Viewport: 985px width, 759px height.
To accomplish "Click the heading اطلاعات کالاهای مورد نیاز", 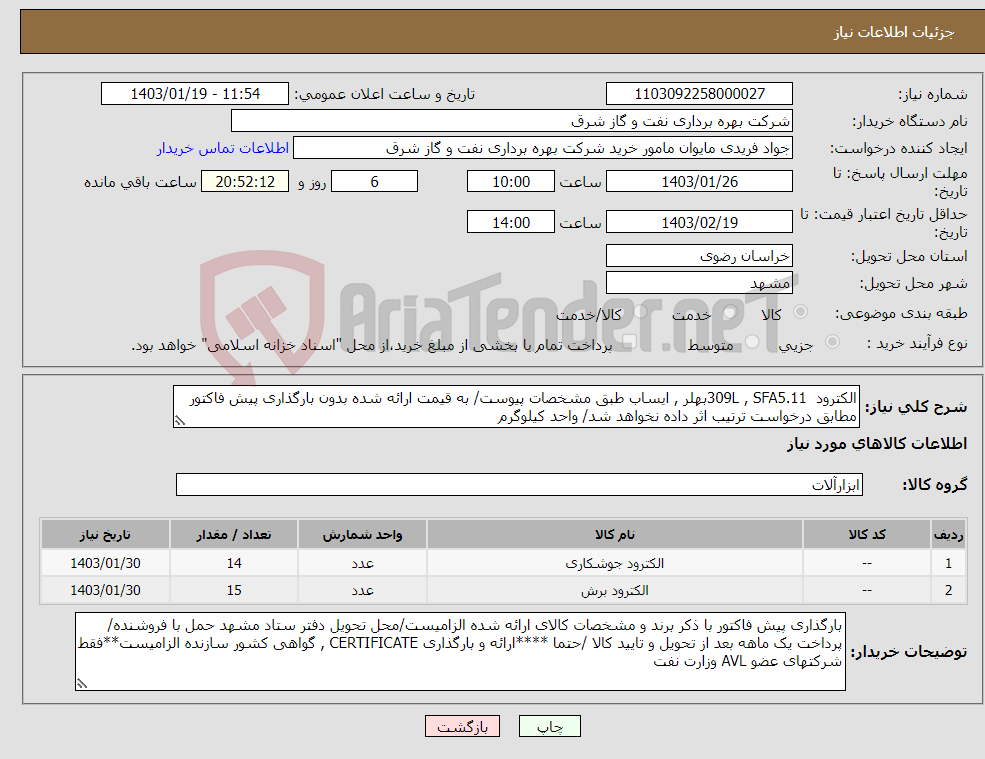I will pos(877,444).
